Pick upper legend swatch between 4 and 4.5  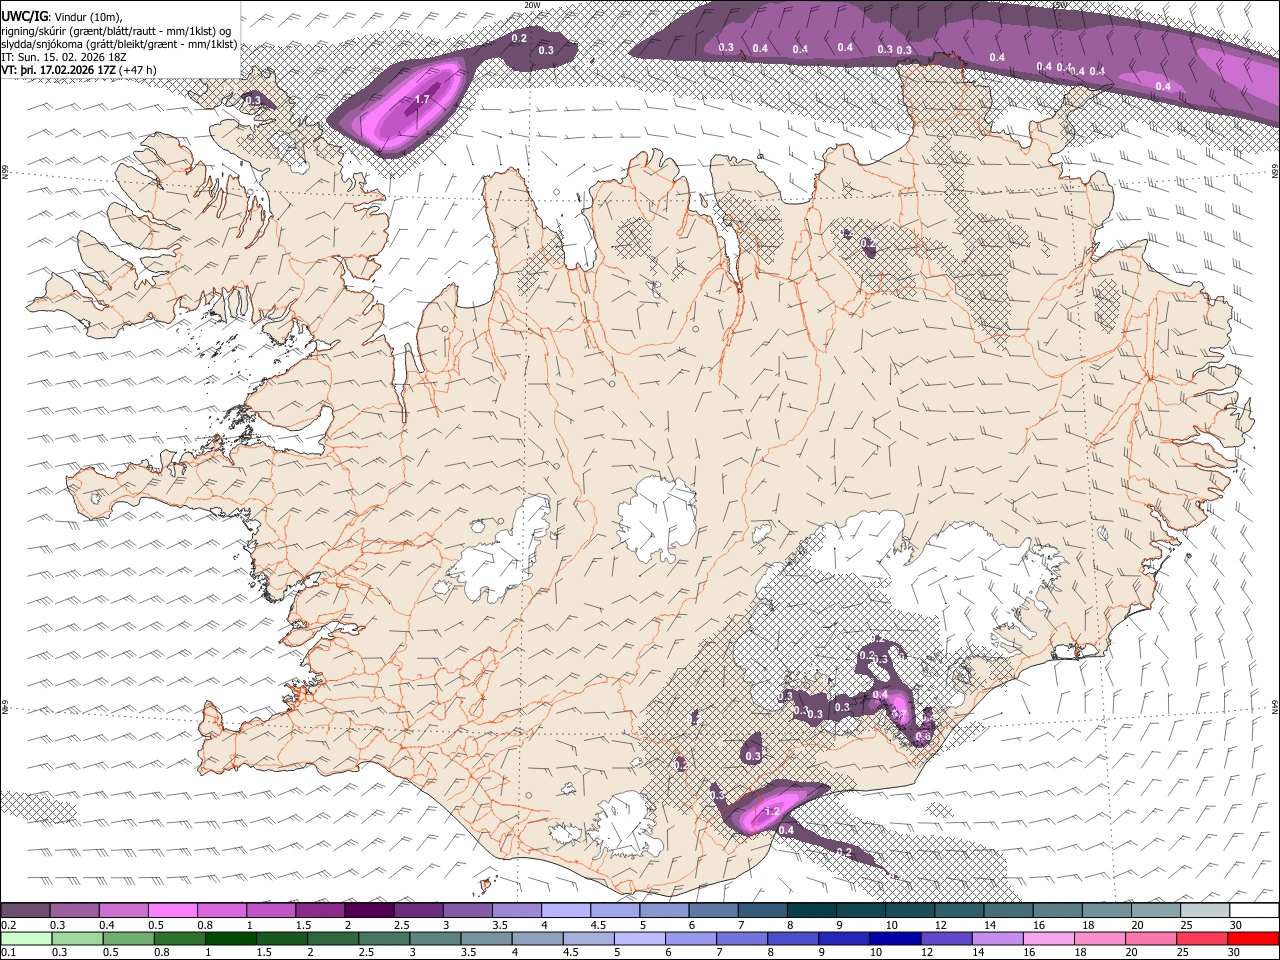(565, 910)
